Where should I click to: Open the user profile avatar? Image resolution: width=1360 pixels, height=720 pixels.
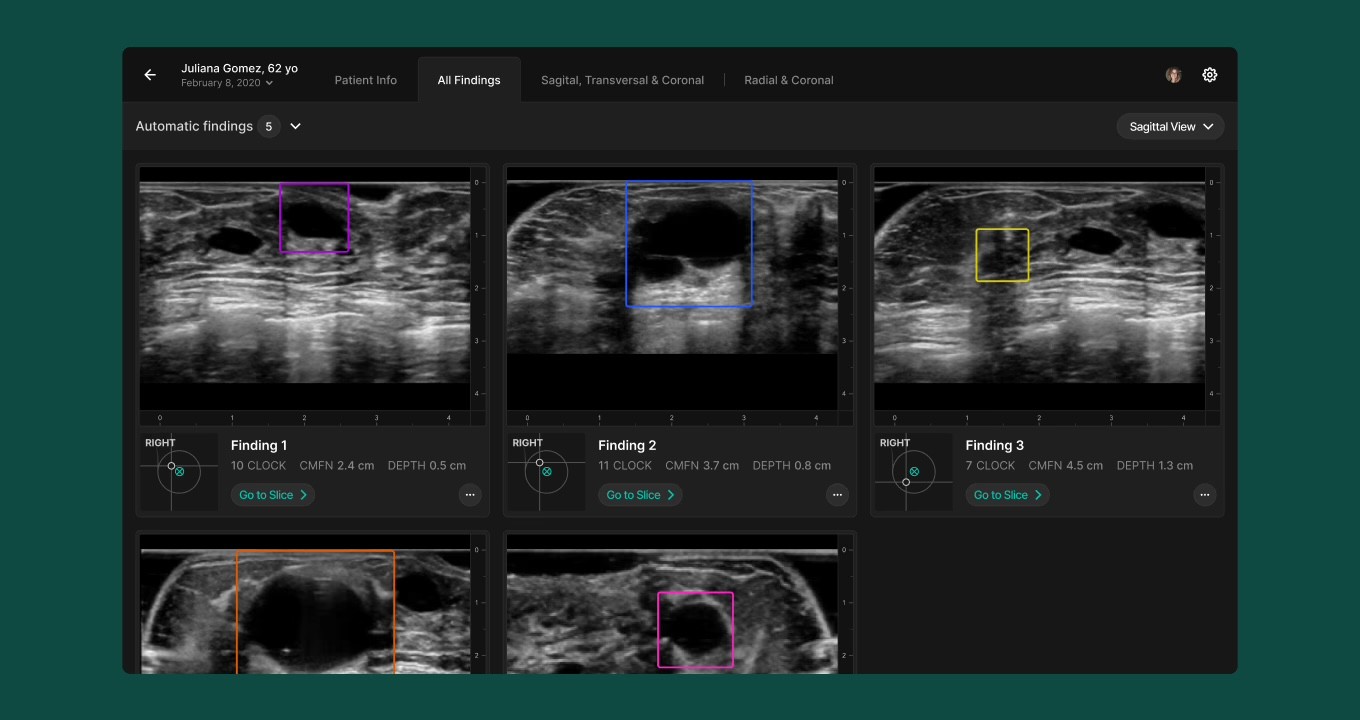pyautogui.click(x=1174, y=75)
